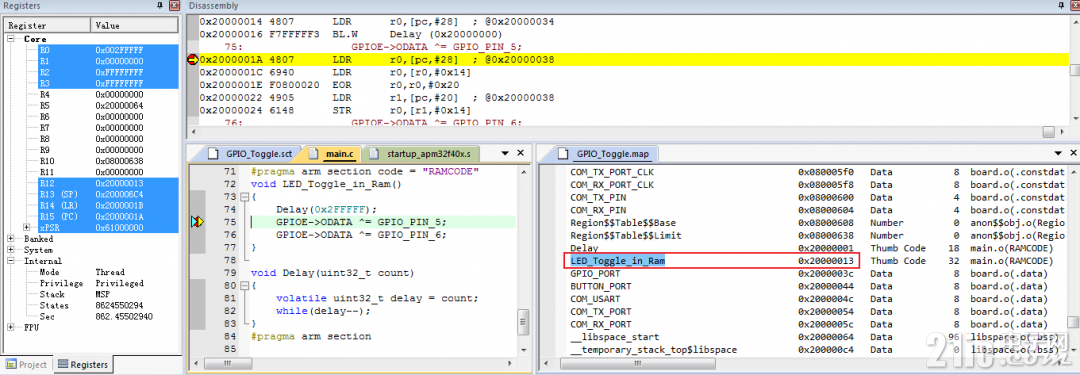This screenshot has height=375, width=1080.
Task: Click the Mode Thread entry
Action: pos(109,272)
